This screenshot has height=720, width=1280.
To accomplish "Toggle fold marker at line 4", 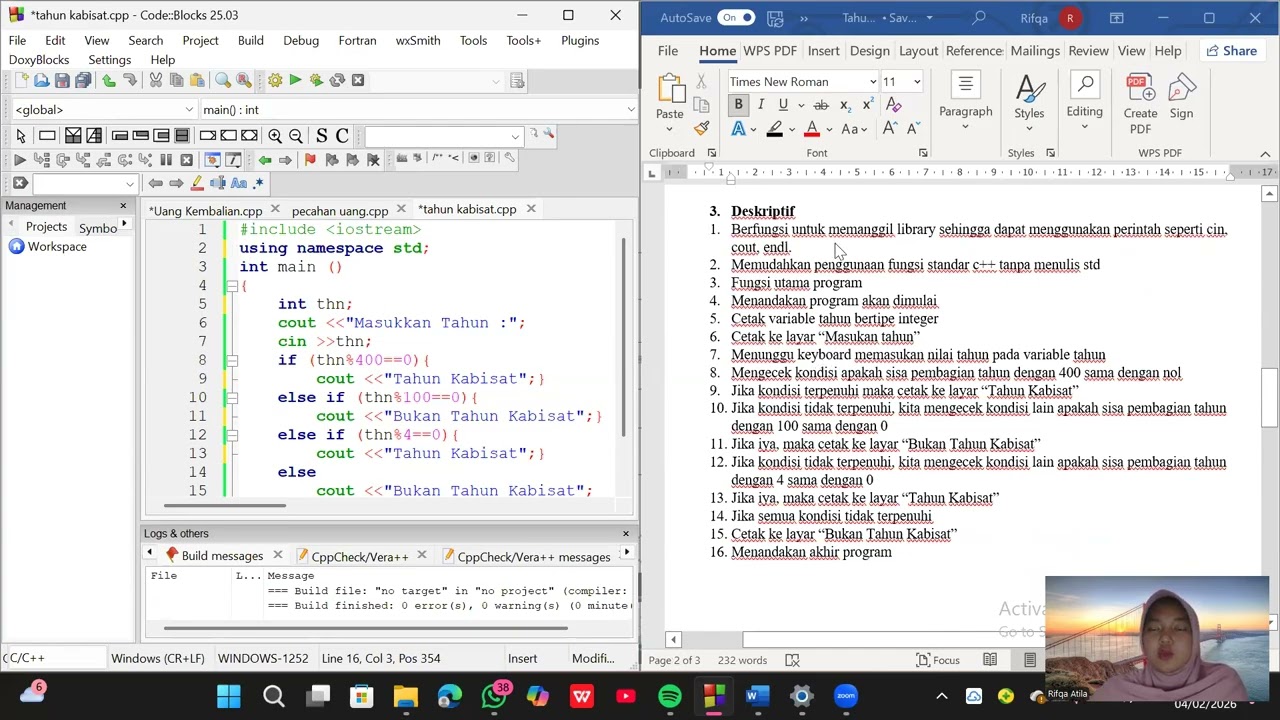I will coord(231,286).
